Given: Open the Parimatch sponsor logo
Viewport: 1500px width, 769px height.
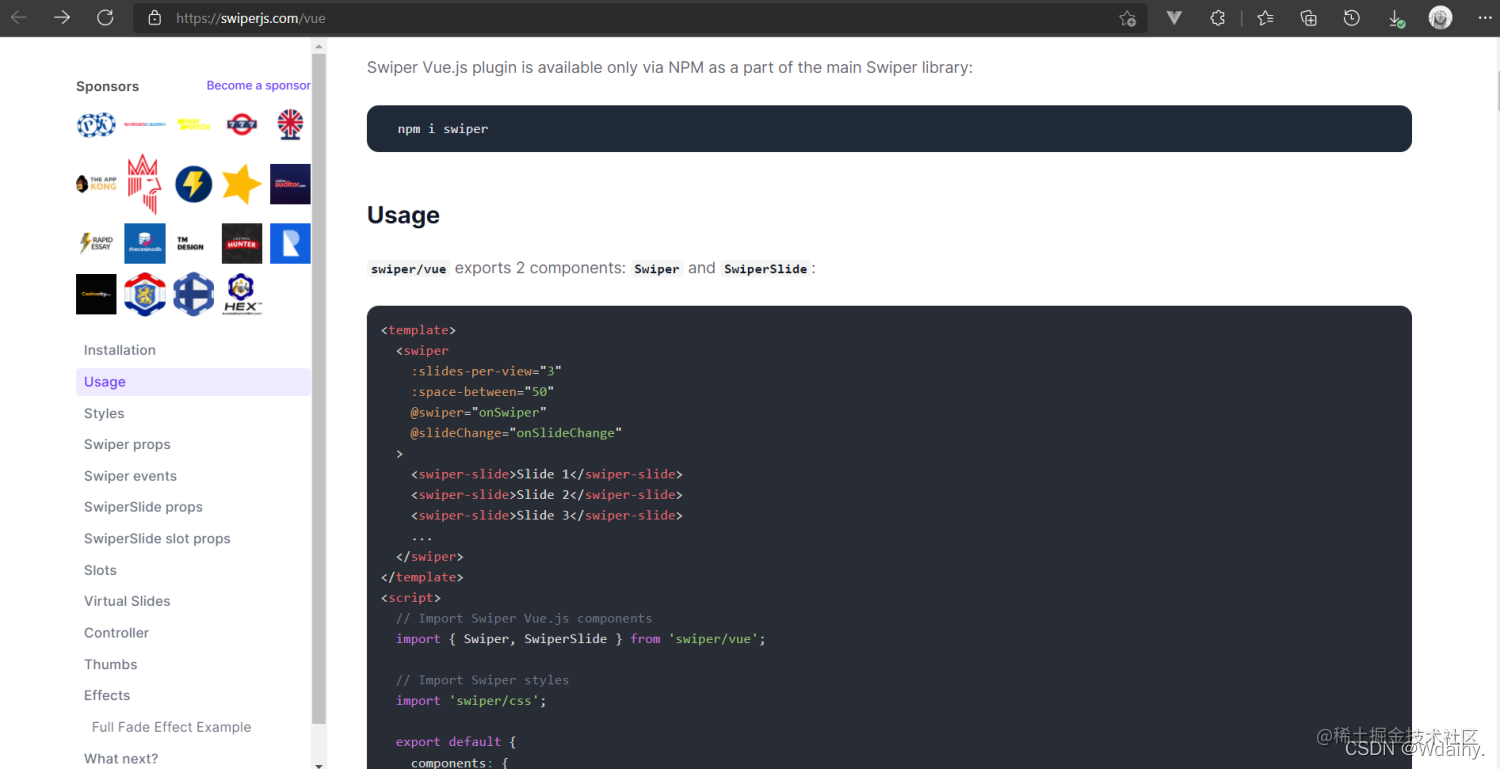Looking at the screenshot, I should pyautogui.click(x=193, y=124).
